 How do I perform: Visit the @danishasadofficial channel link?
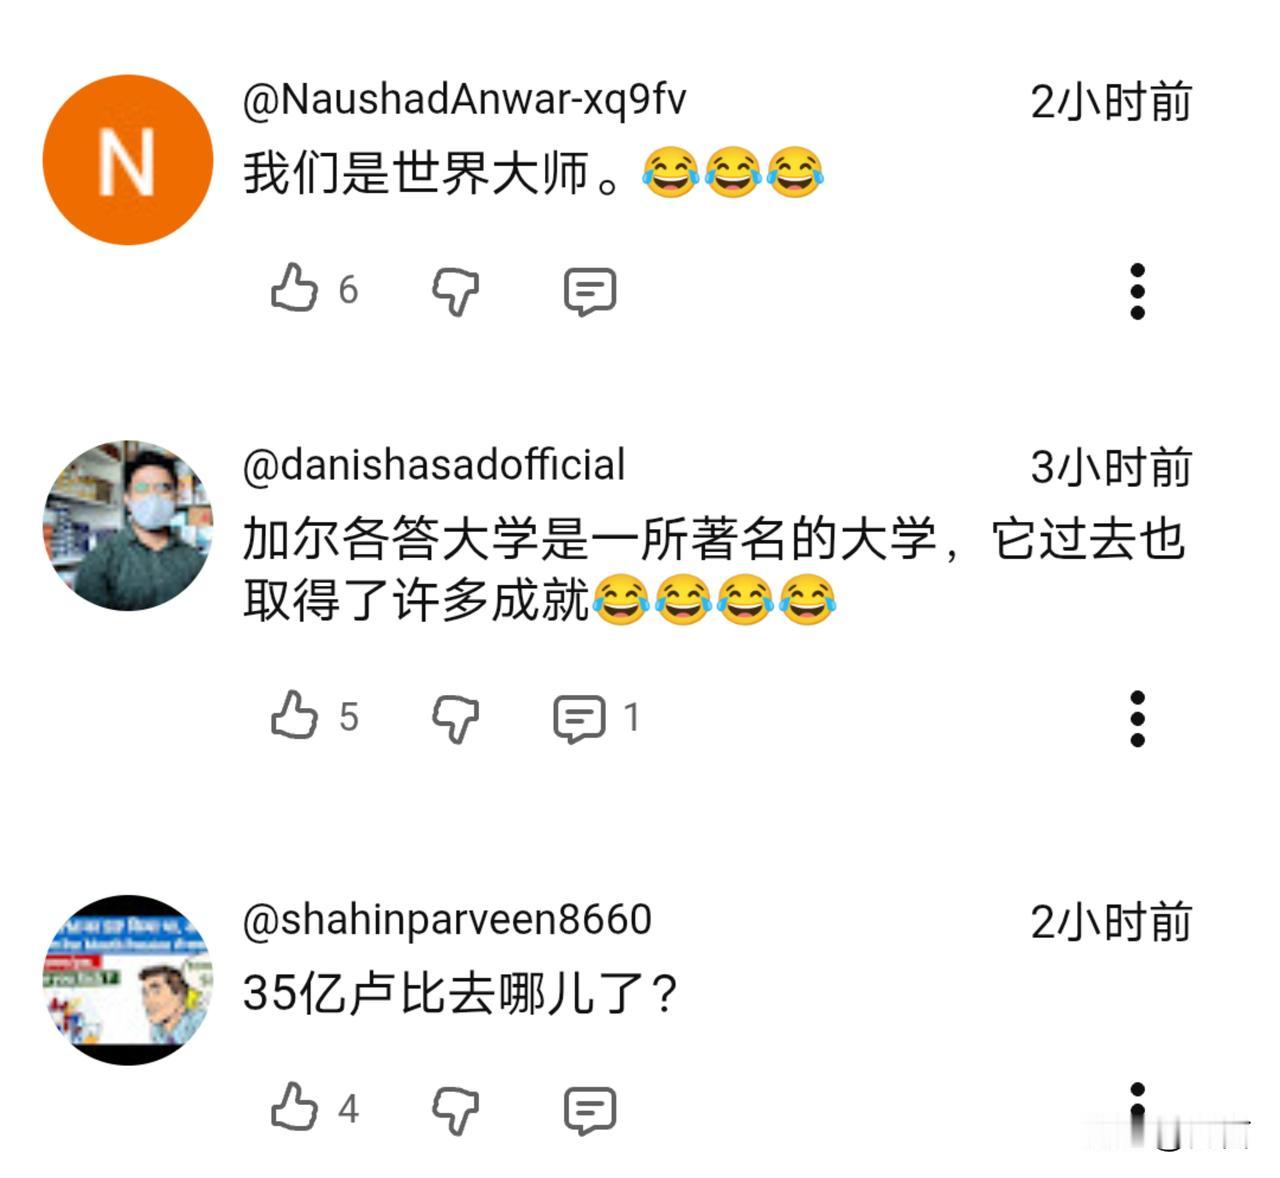pyautogui.click(x=434, y=465)
